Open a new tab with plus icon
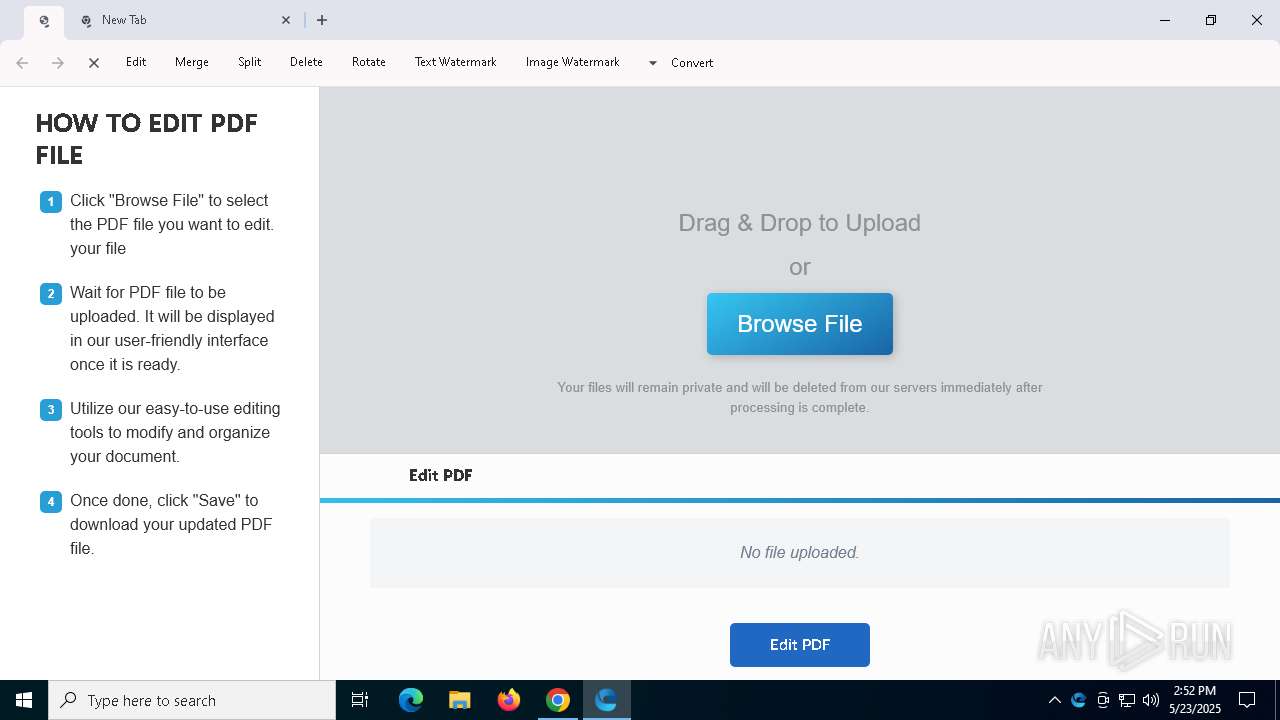The height and width of the screenshot is (720, 1280). point(322,20)
